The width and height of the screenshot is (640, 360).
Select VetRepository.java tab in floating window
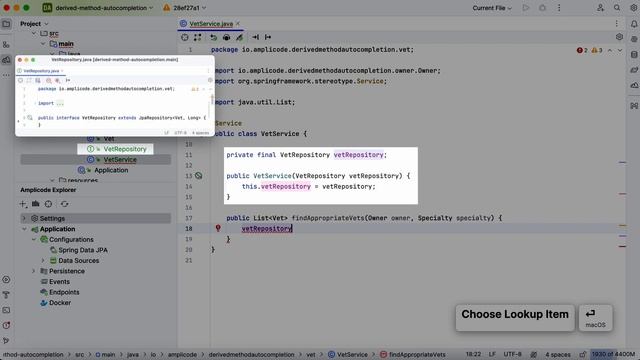click(x=39, y=71)
